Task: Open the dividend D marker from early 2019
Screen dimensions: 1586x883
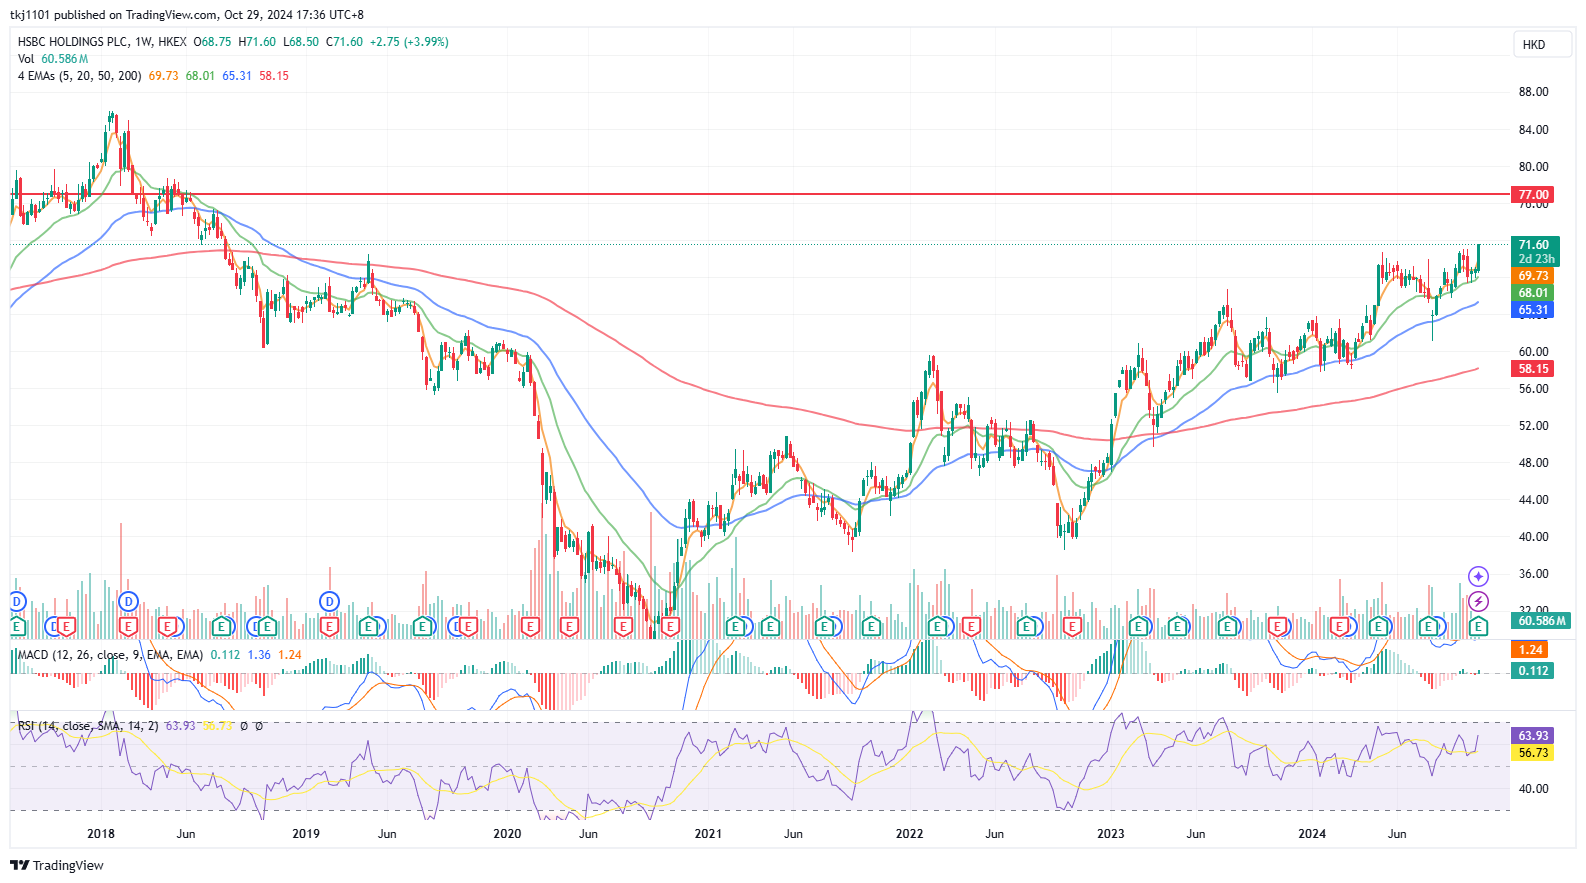Action: click(329, 601)
